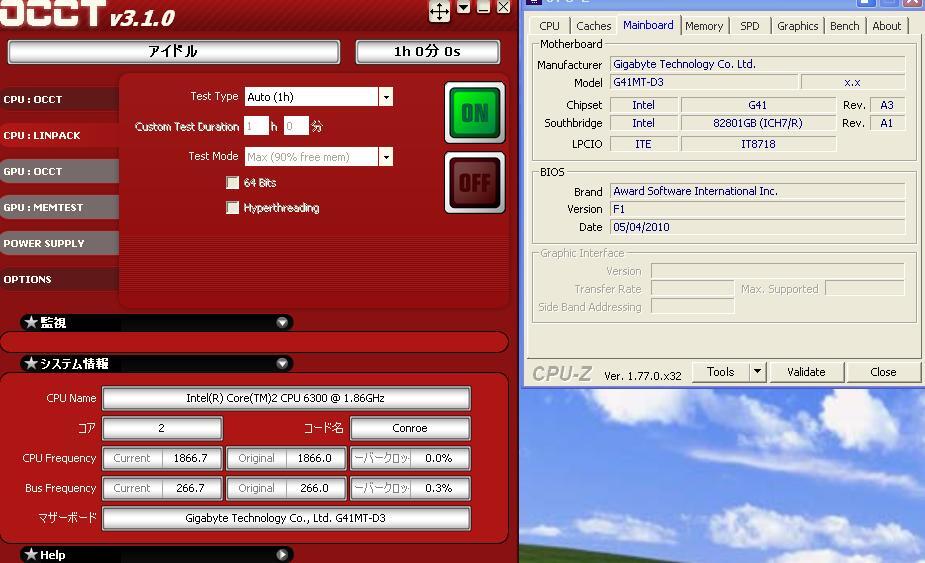Open the CPU-Z Tools dropdown arrow
This screenshot has height=563, width=925.
coord(757,372)
